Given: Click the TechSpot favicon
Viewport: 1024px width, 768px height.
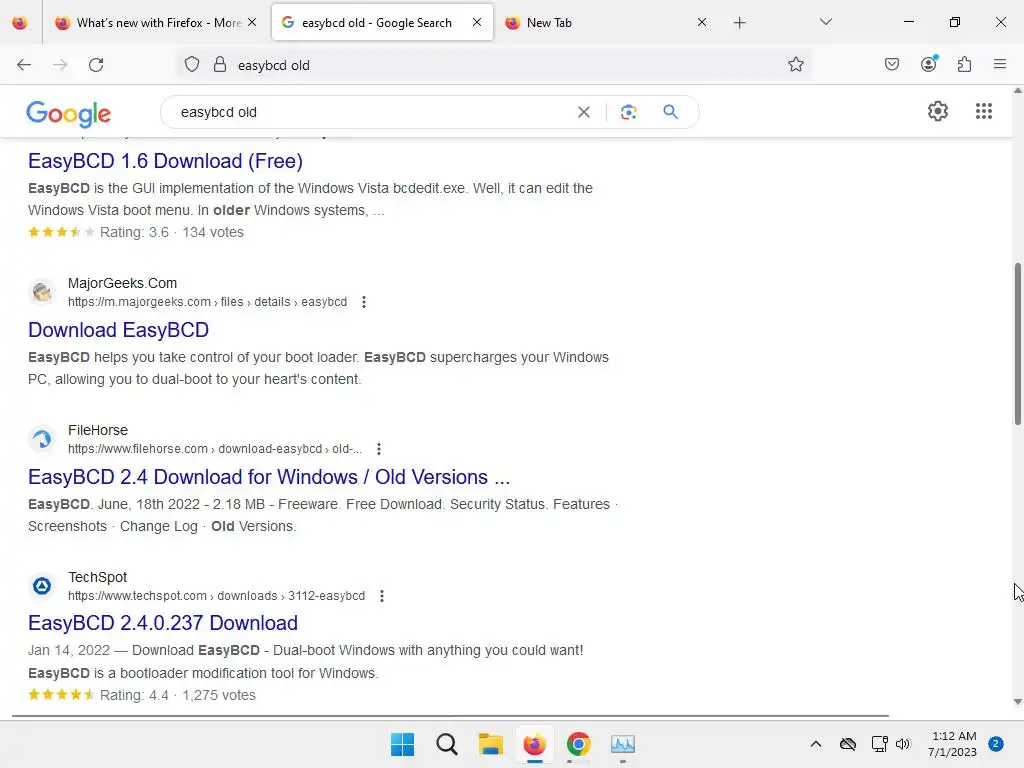Looking at the screenshot, I should pyautogui.click(x=42, y=586).
